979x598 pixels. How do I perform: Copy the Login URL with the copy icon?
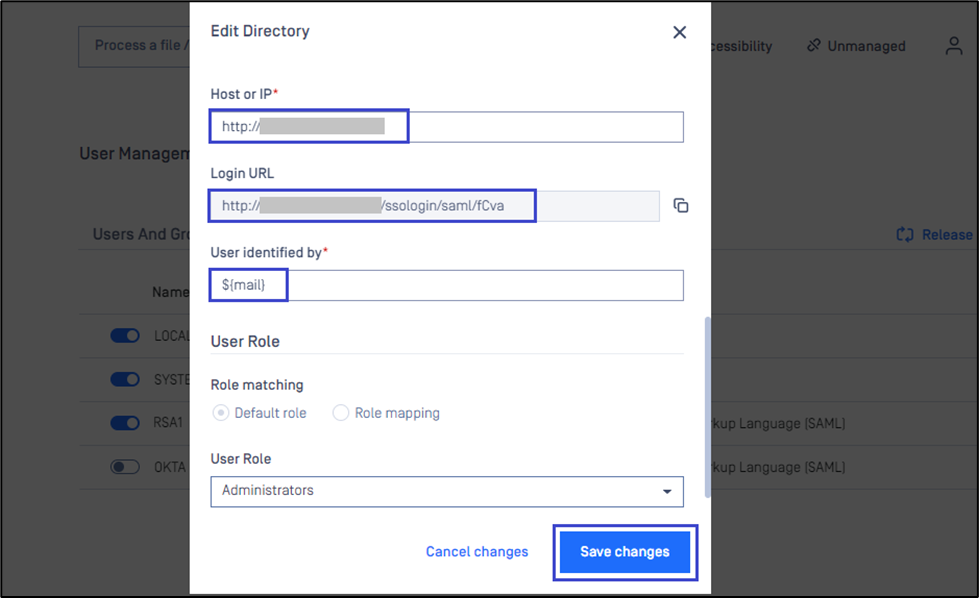click(681, 206)
